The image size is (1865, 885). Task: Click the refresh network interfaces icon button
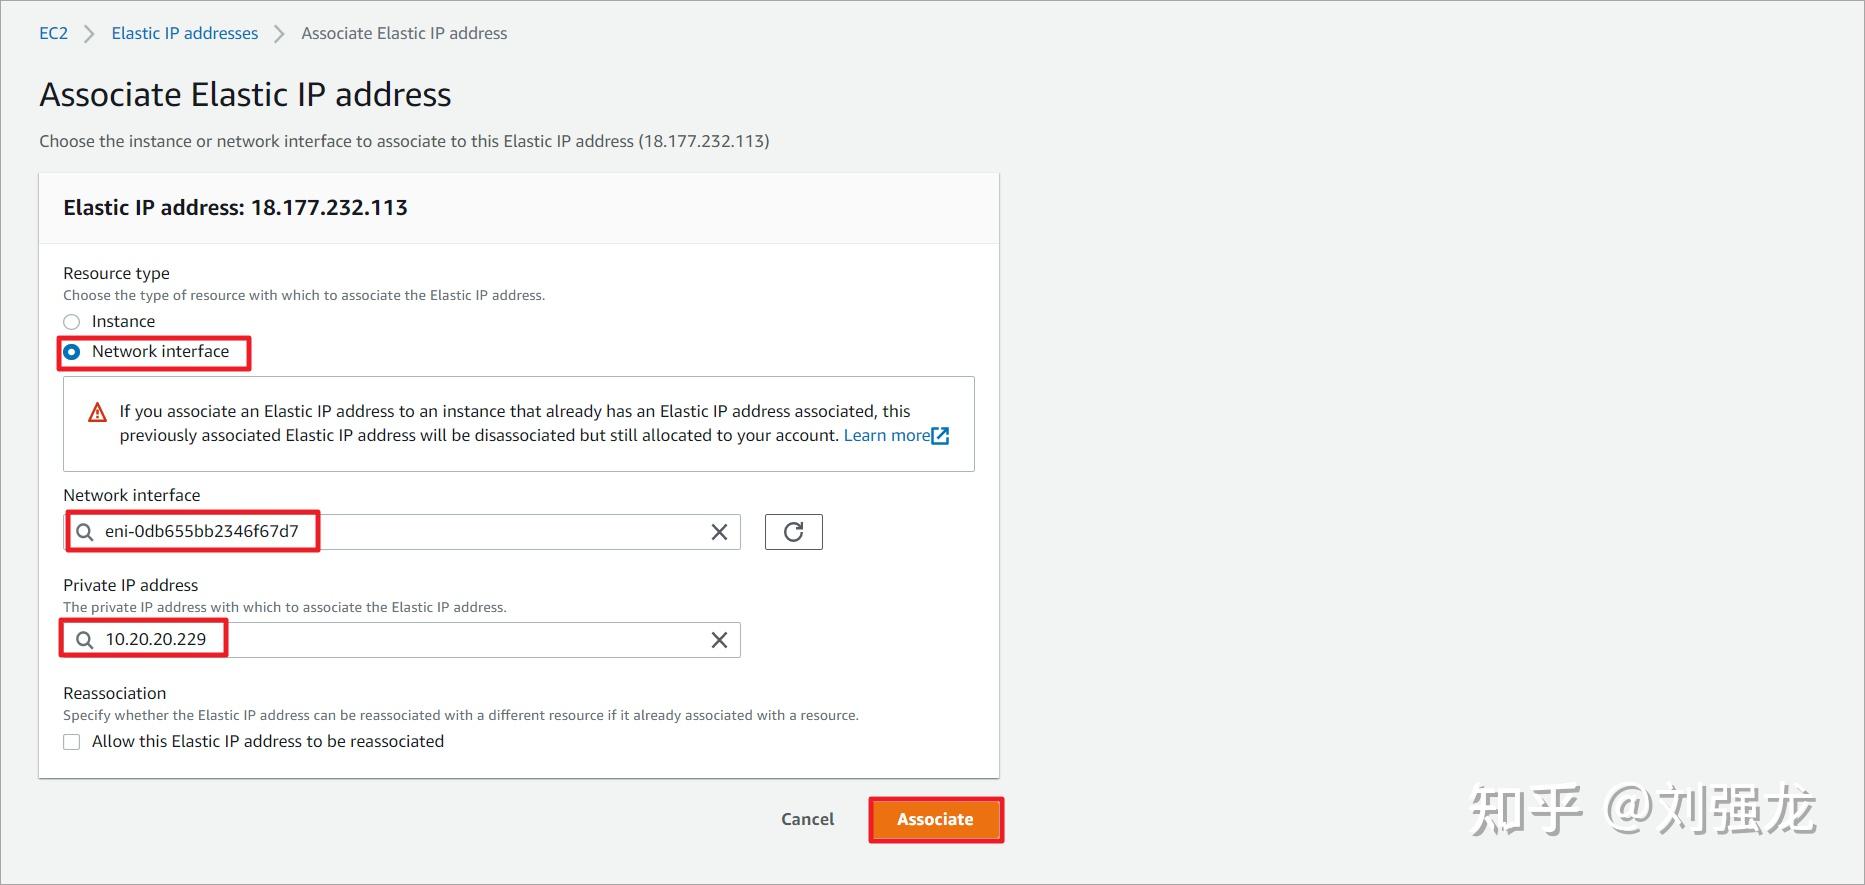(793, 532)
